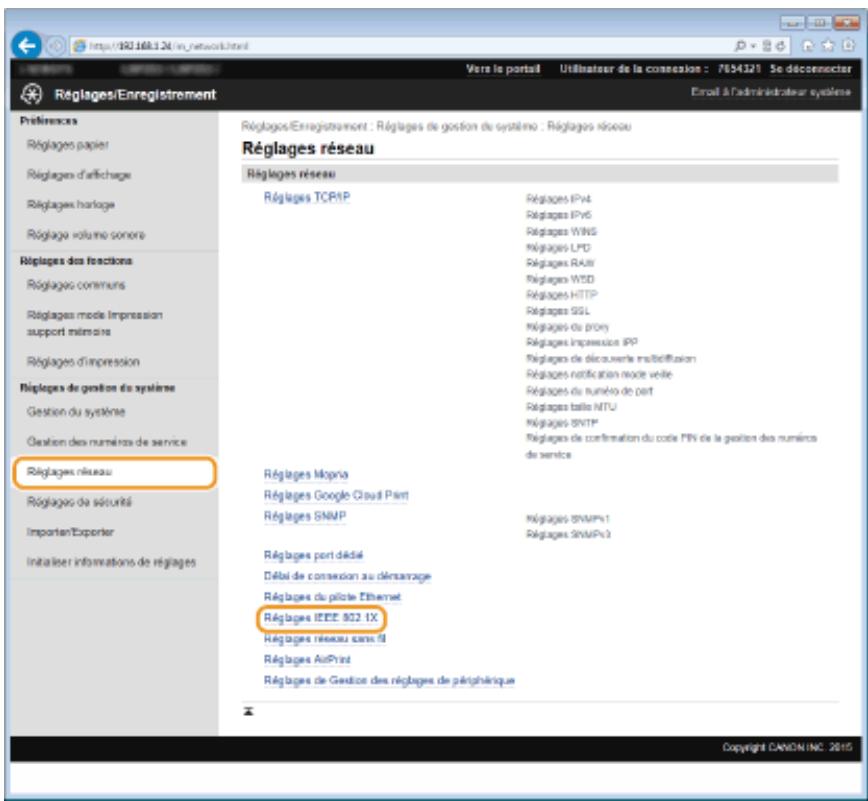Screen dimensions: 868x801
Task: Click Réglages impression IPP text
Action: (x=581, y=343)
